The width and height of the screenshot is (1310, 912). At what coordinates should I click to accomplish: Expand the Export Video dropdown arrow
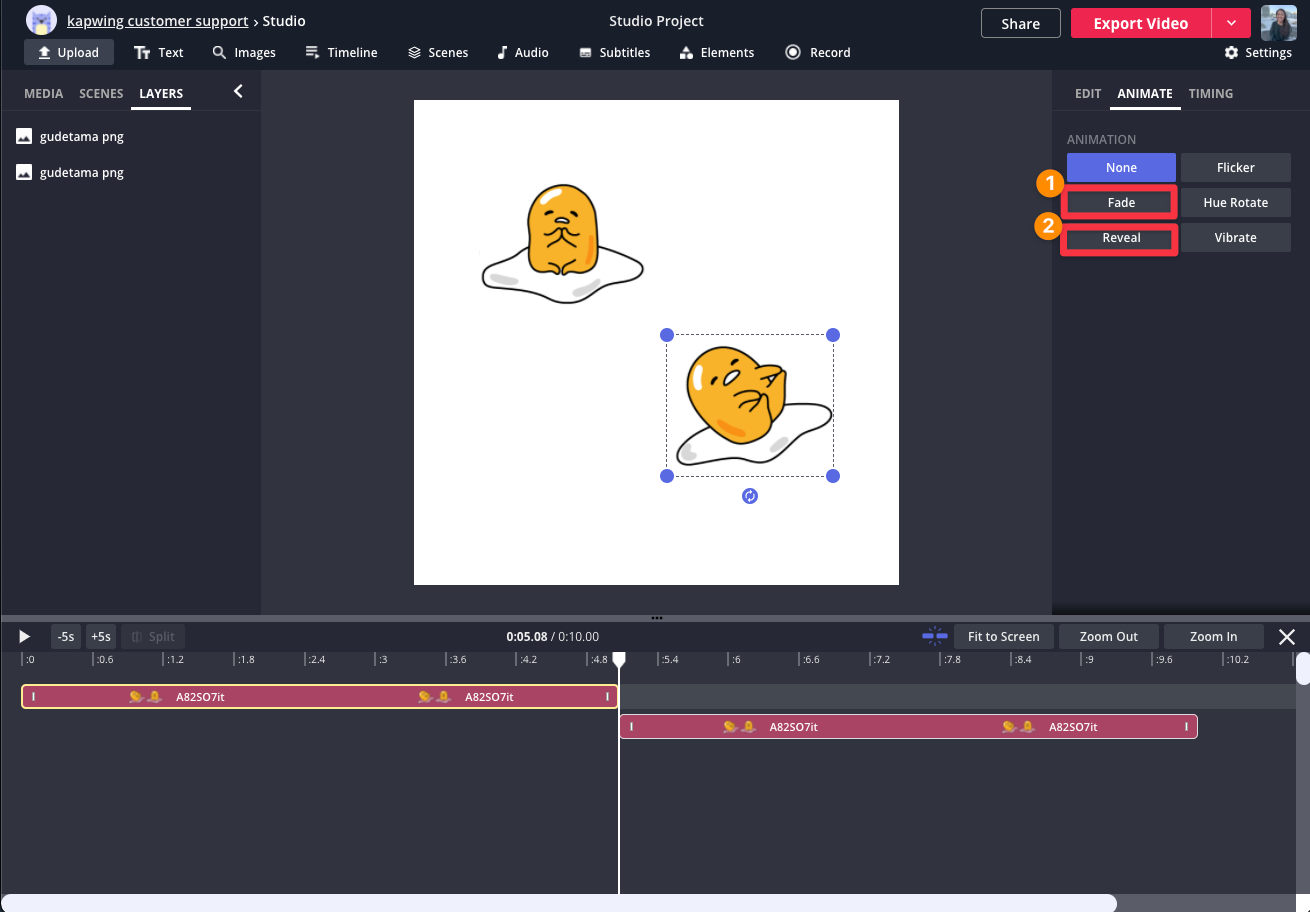pos(1231,23)
